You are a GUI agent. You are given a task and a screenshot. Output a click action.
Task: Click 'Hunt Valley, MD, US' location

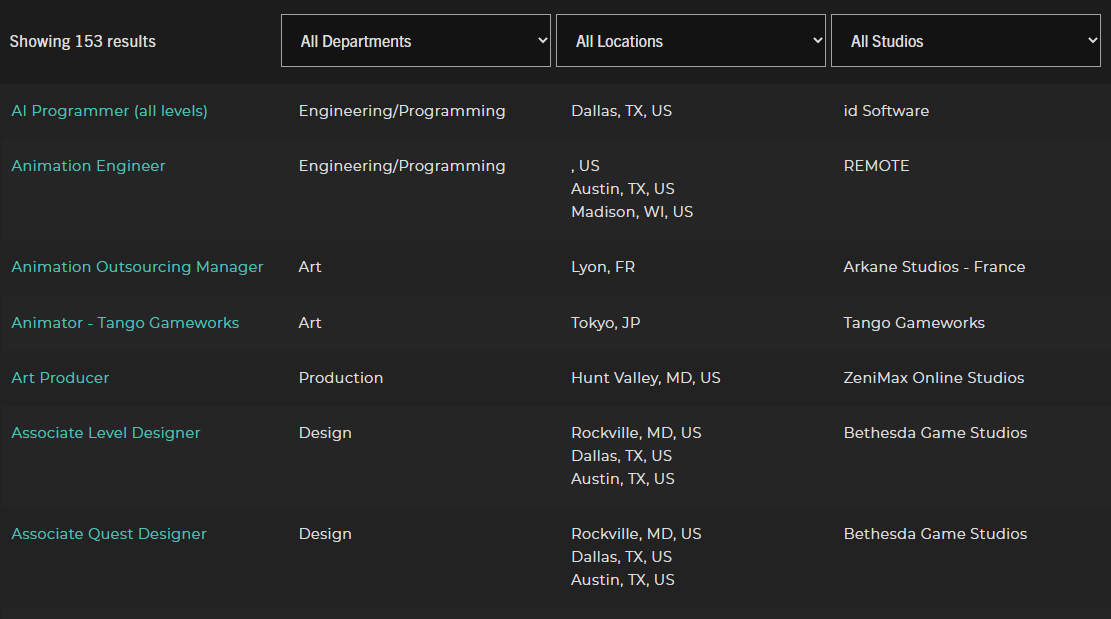(x=646, y=378)
